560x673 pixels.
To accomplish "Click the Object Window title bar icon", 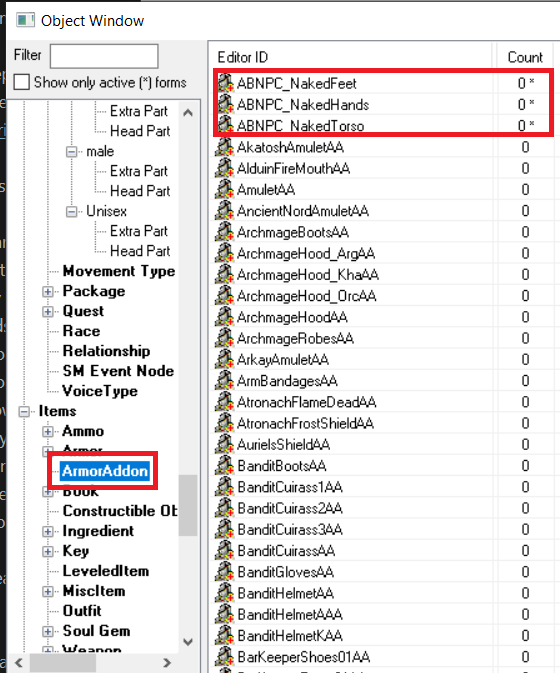I will [x=25, y=20].
